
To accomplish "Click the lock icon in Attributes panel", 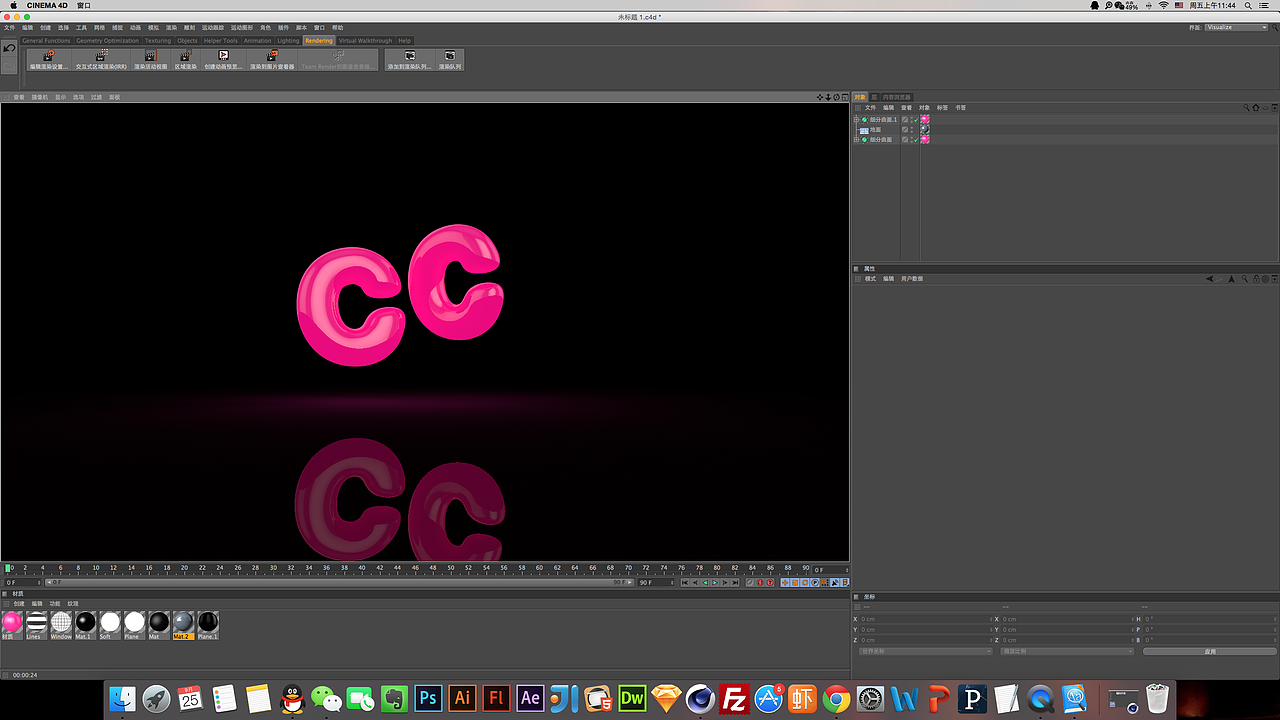I will pos(1256,278).
